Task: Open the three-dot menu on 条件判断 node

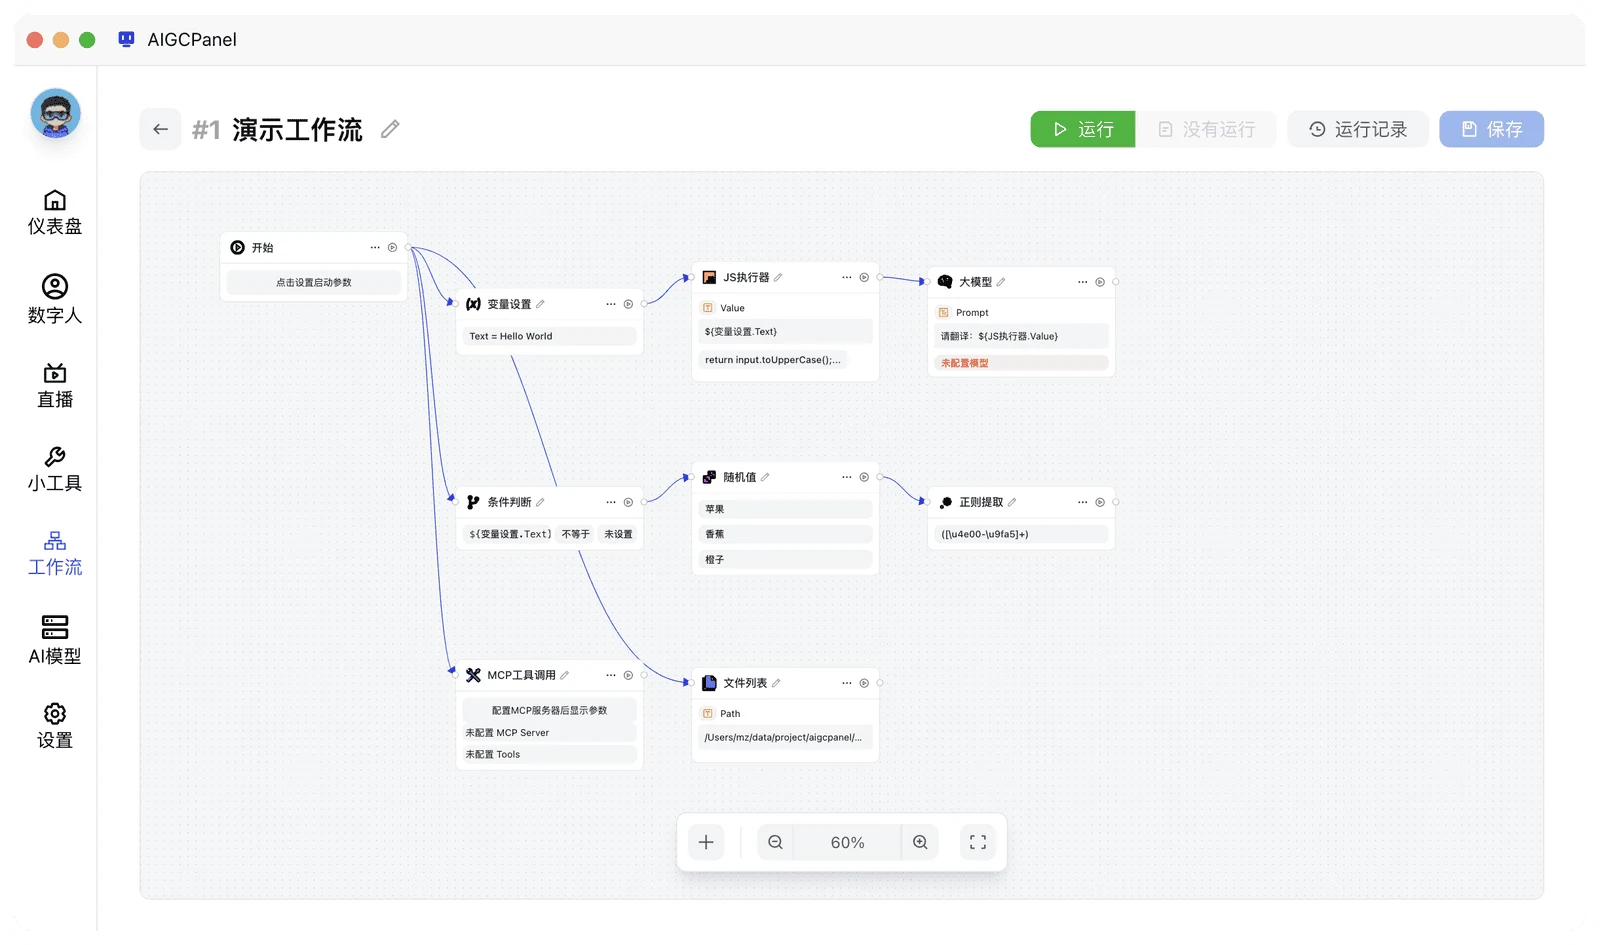Action: click(x=610, y=502)
